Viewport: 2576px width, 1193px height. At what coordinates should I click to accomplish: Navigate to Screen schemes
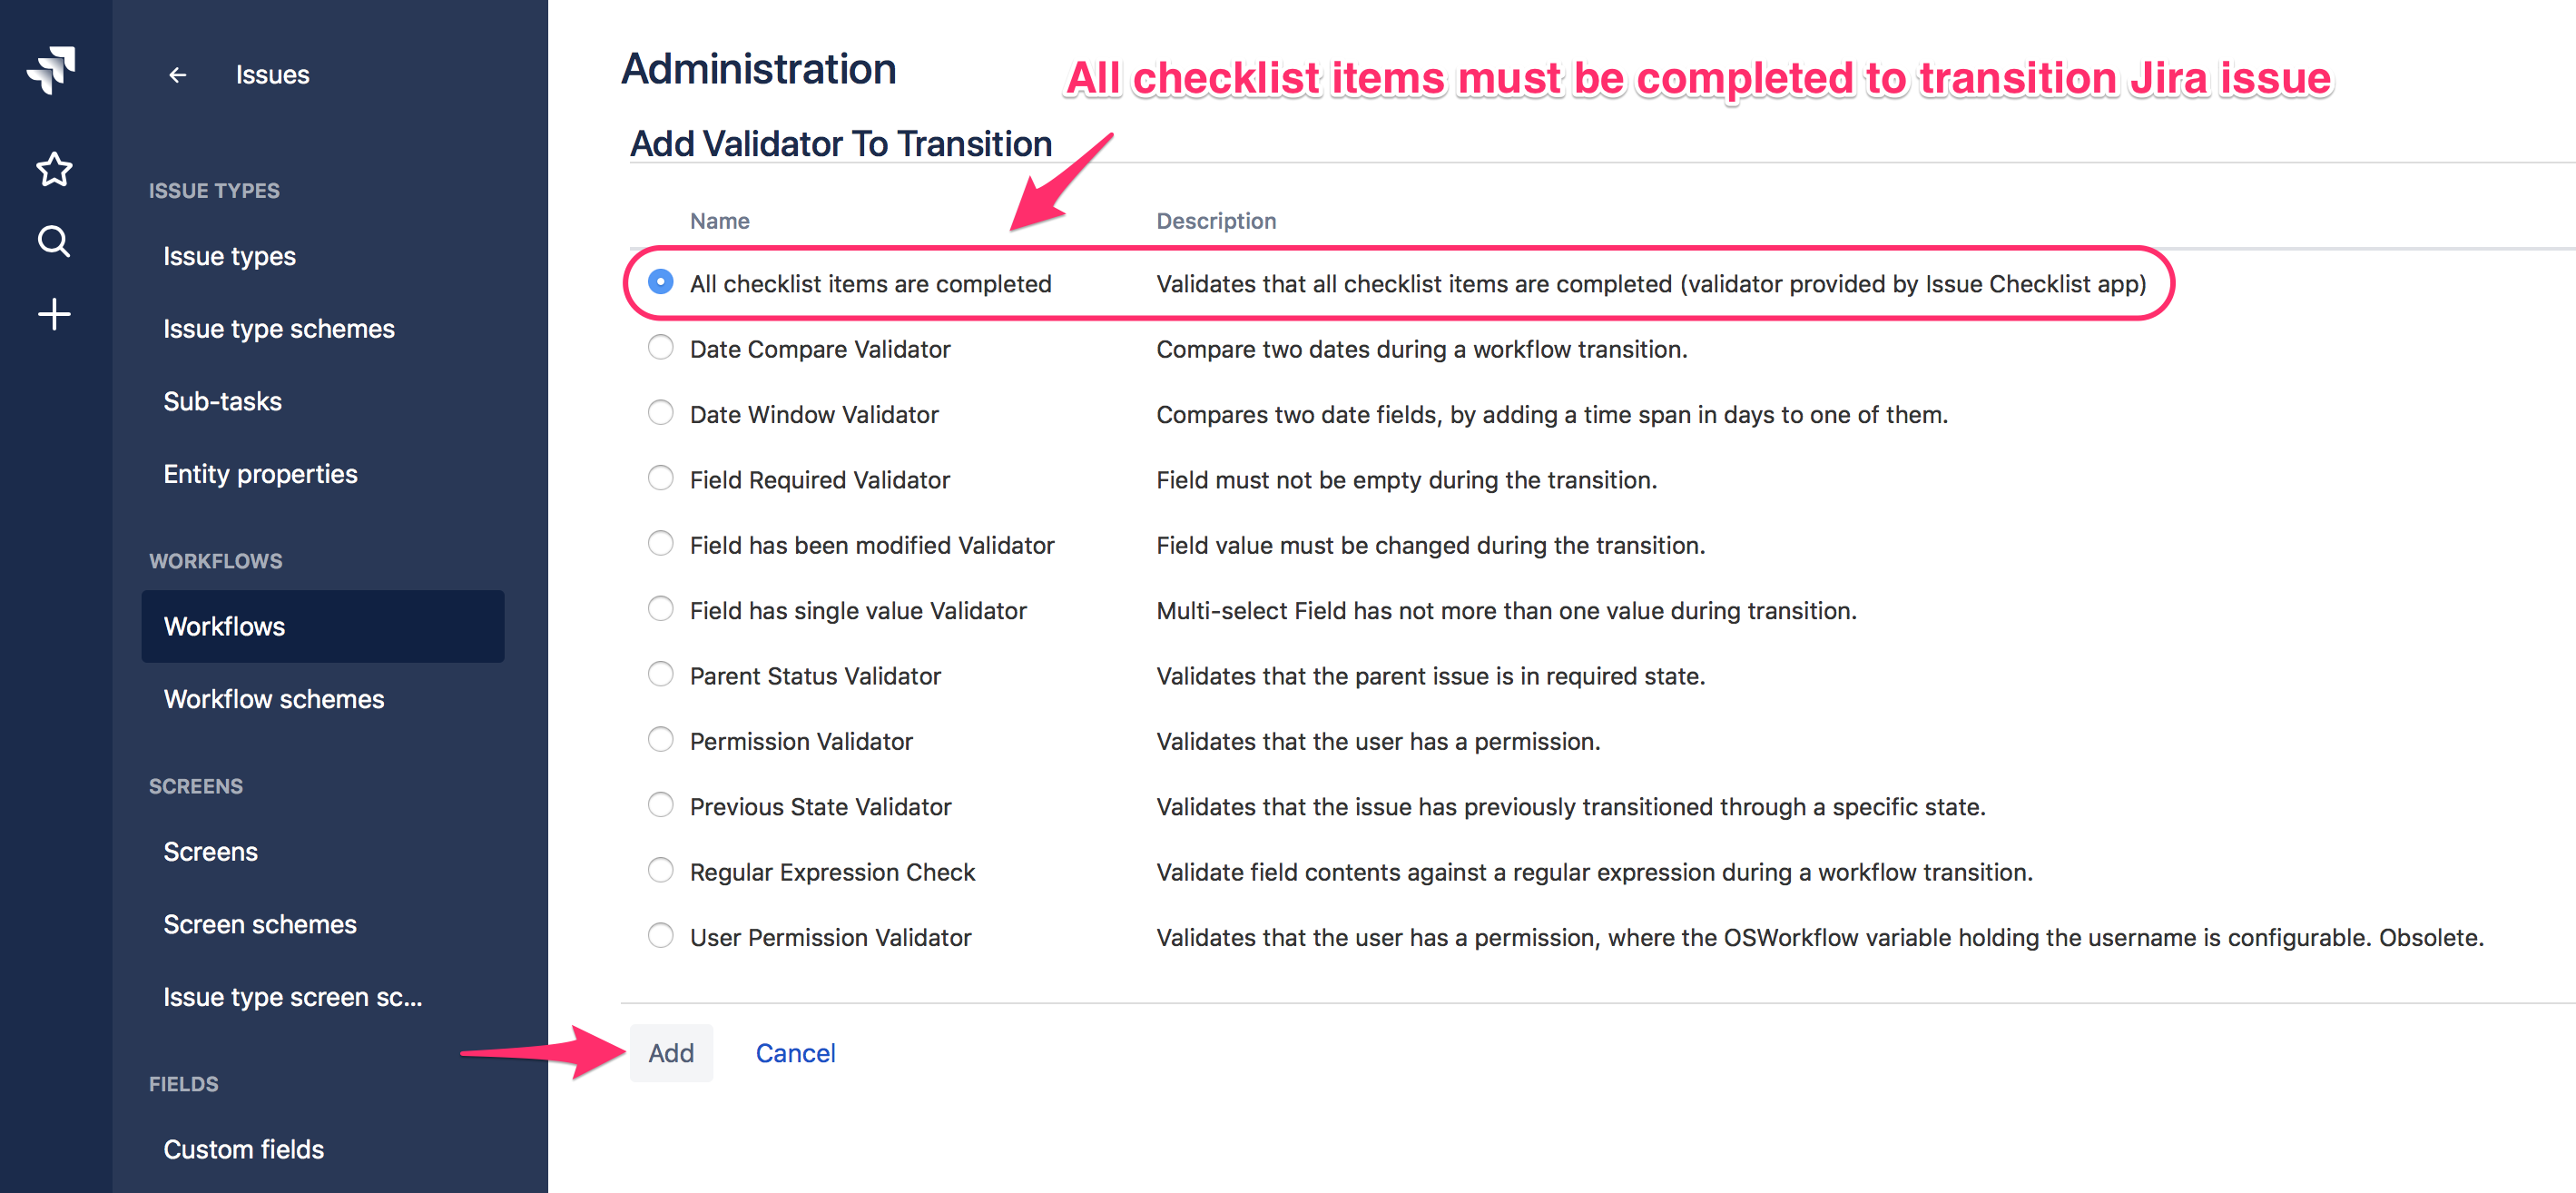click(260, 923)
